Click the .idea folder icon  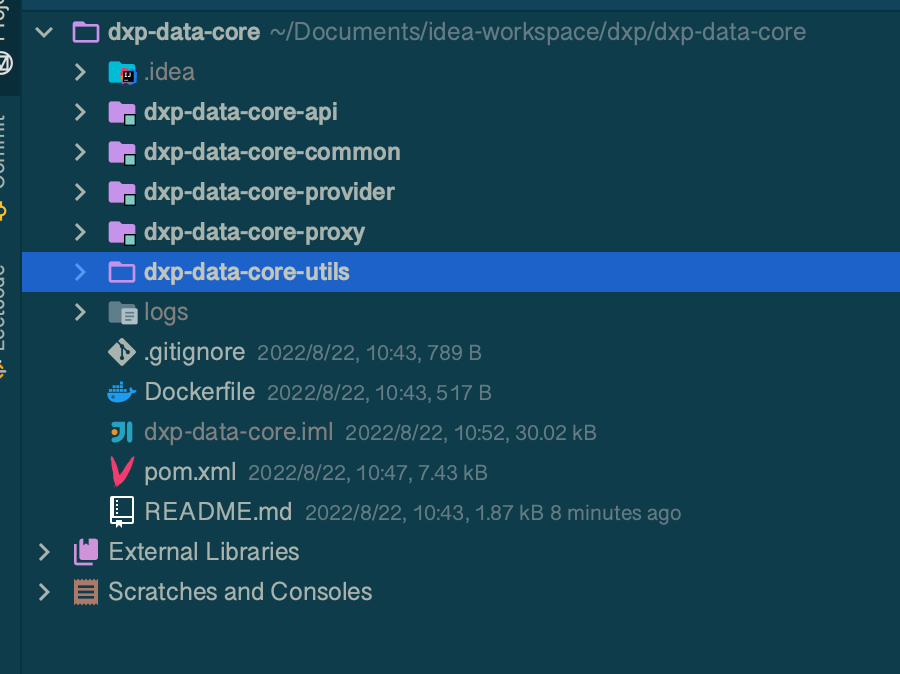121,73
